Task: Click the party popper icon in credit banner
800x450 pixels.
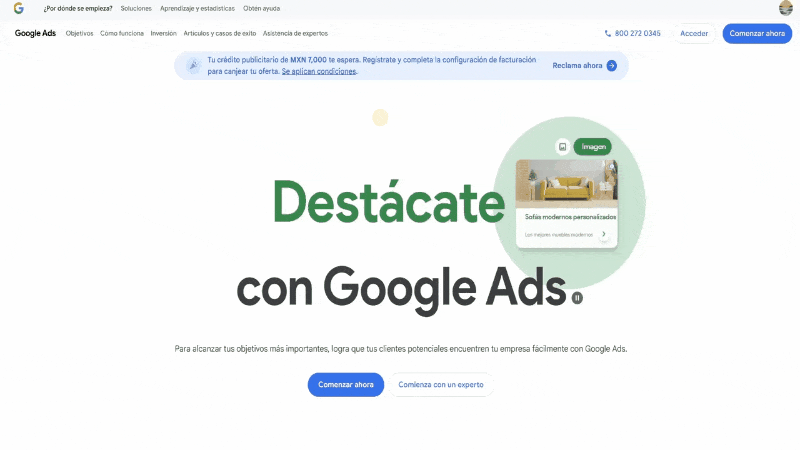Action: (192, 66)
